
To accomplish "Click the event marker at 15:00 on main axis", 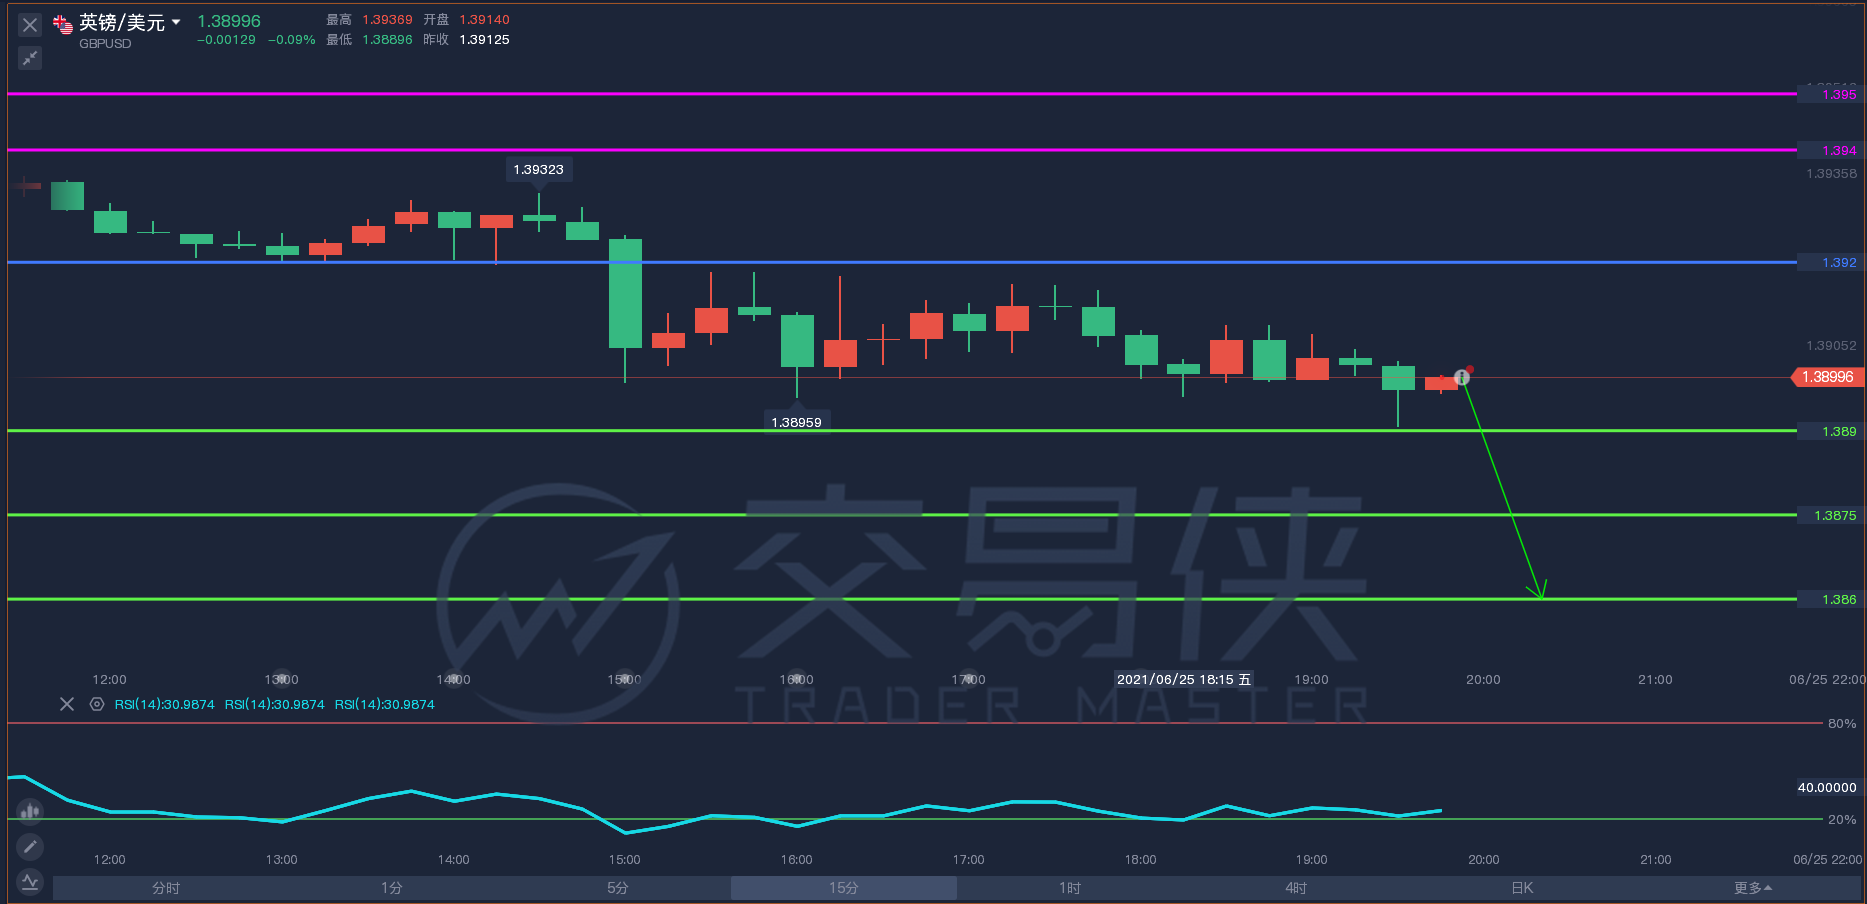I will pyautogui.click(x=625, y=679).
